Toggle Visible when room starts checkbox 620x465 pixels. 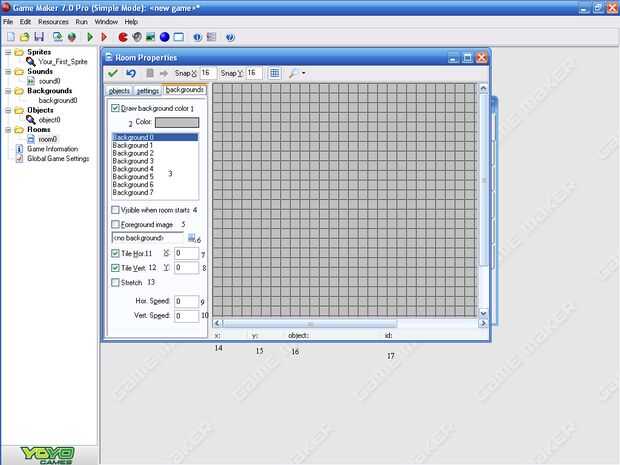[115, 210]
